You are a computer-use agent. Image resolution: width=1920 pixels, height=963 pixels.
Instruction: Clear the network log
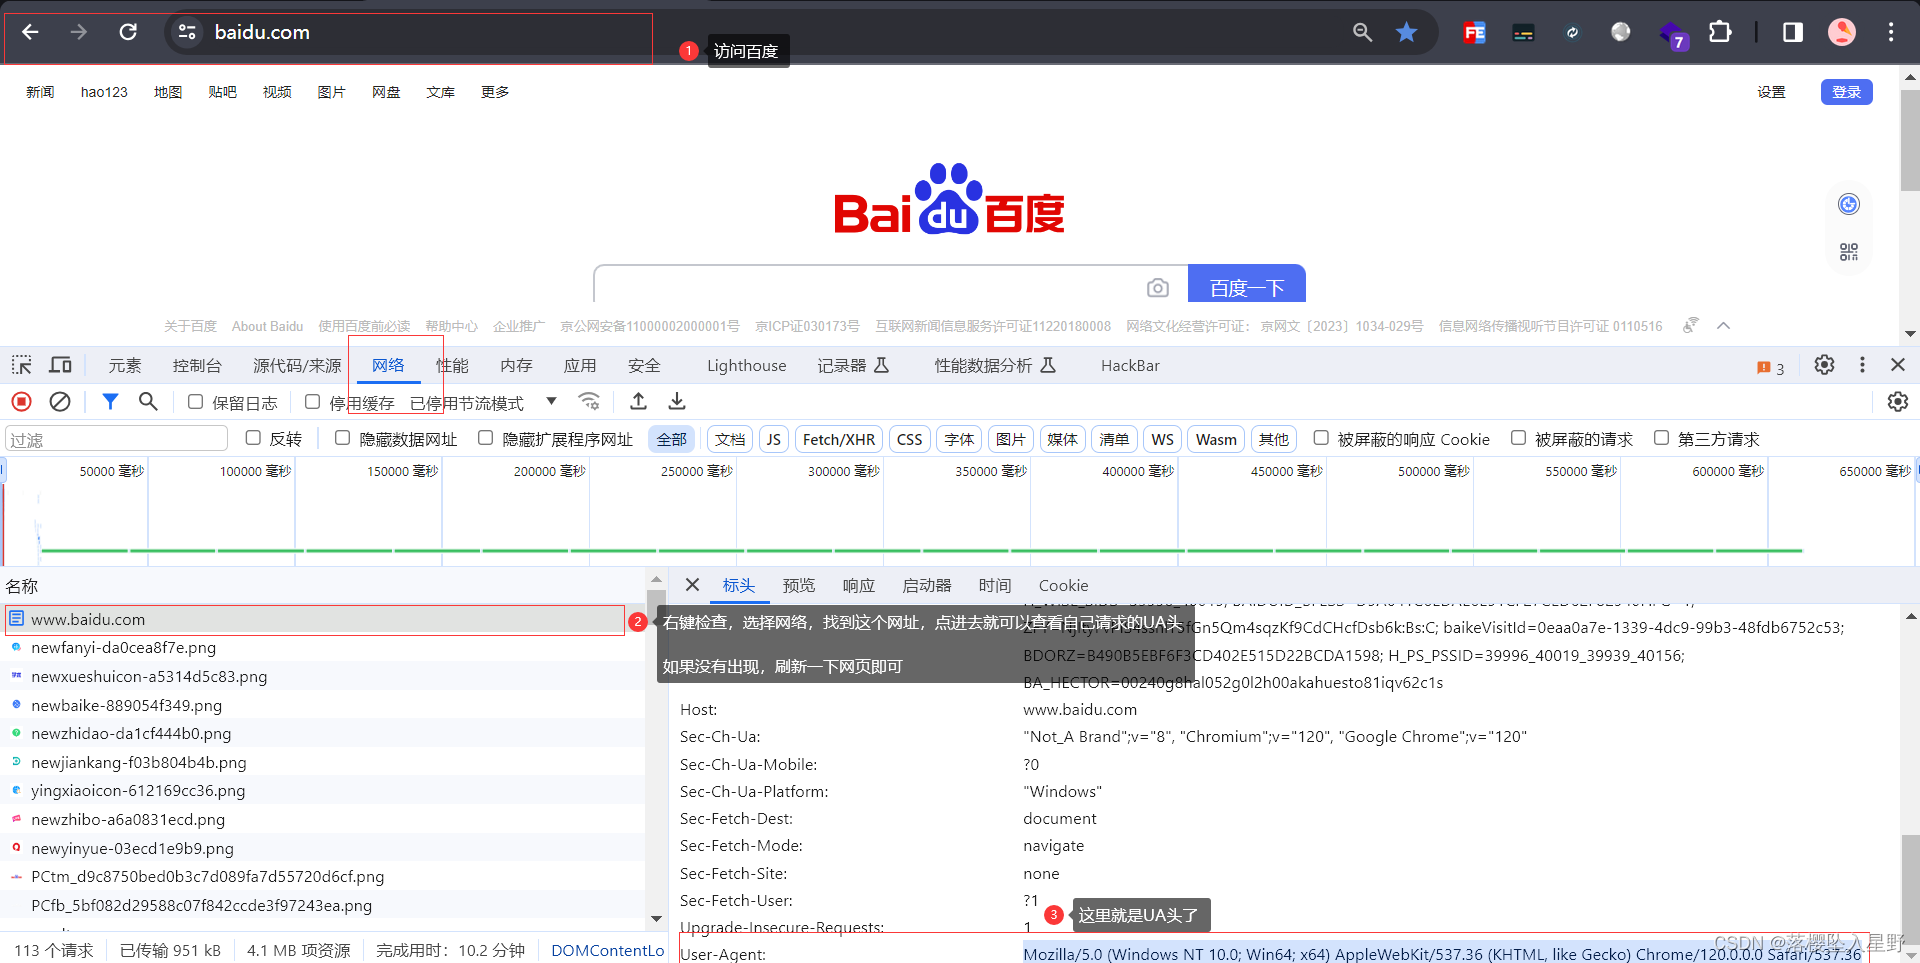tap(60, 401)
